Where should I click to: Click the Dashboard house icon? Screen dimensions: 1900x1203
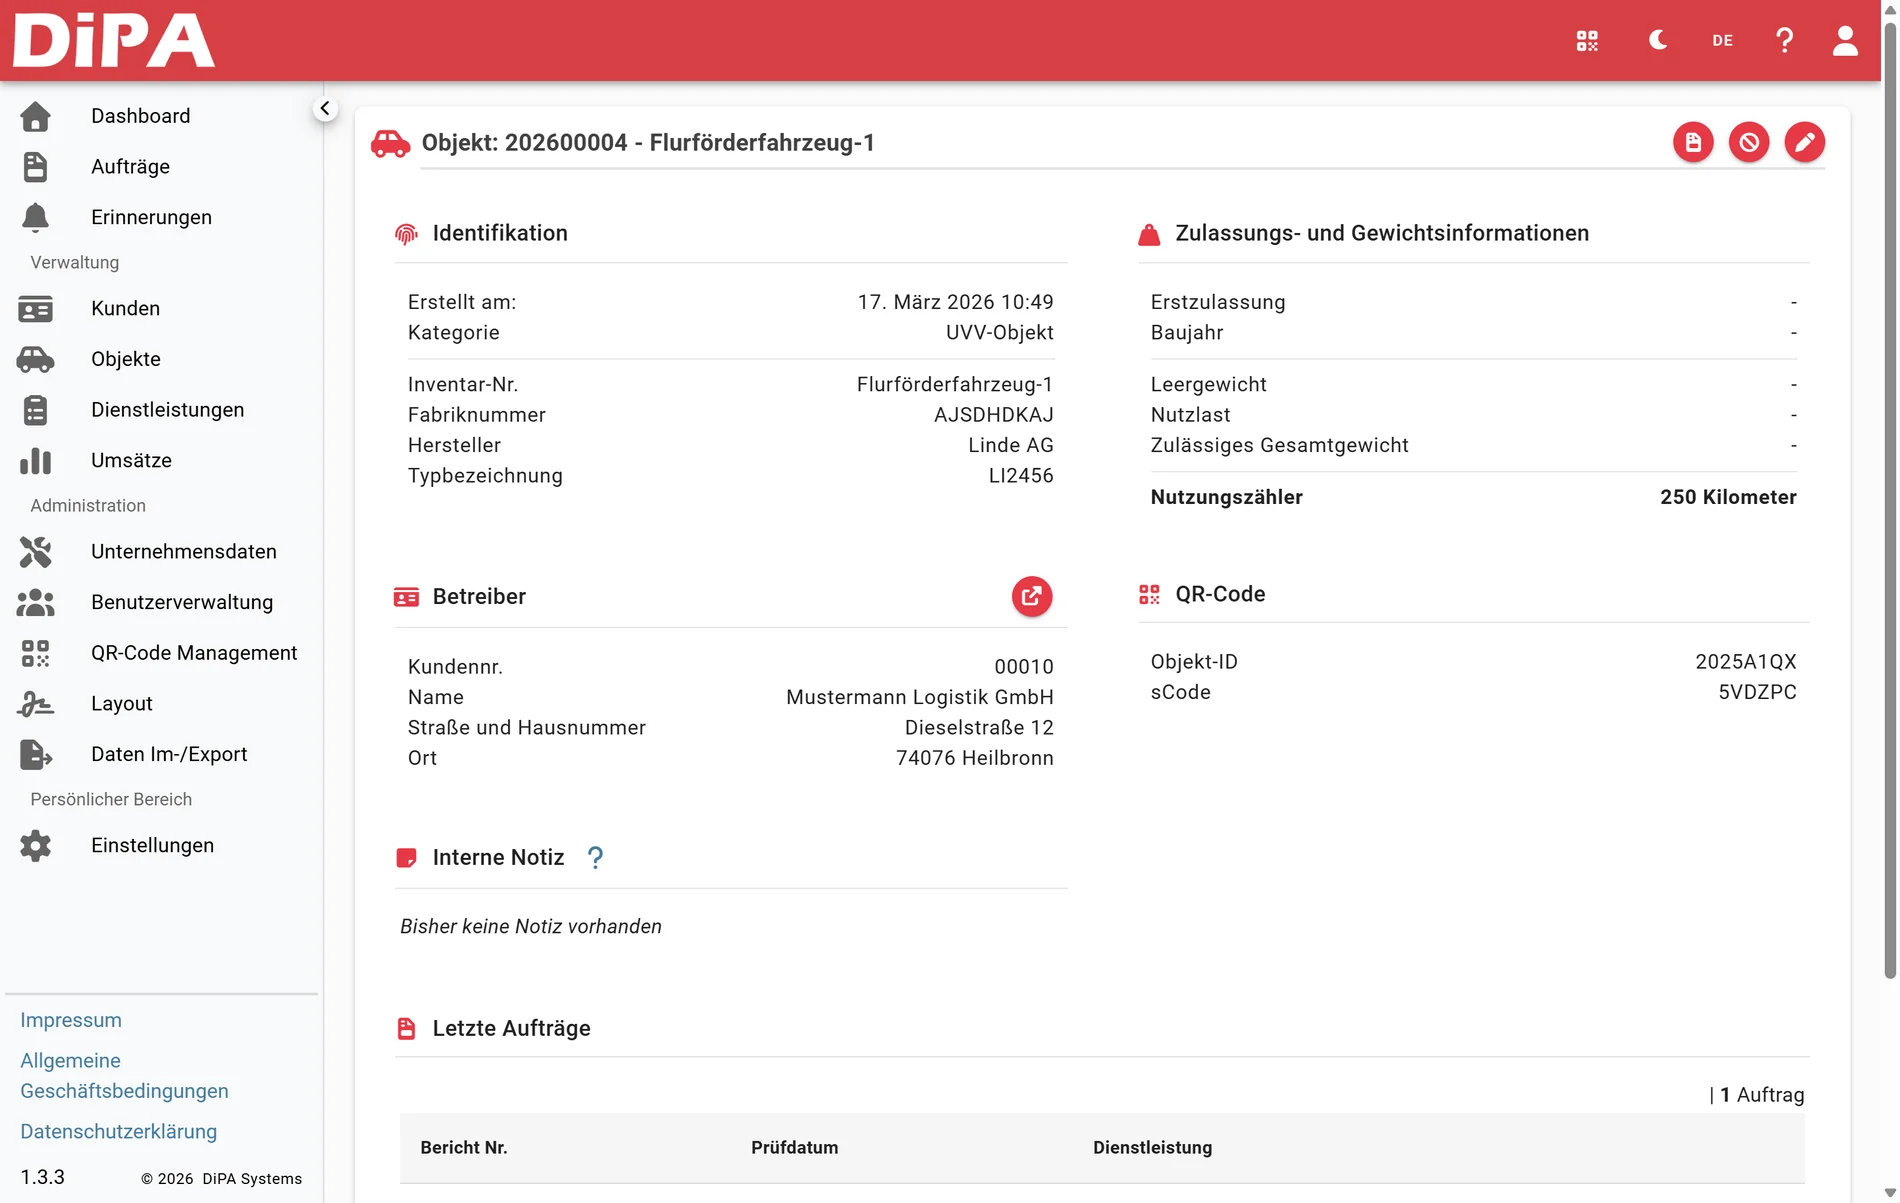point(36,116)
